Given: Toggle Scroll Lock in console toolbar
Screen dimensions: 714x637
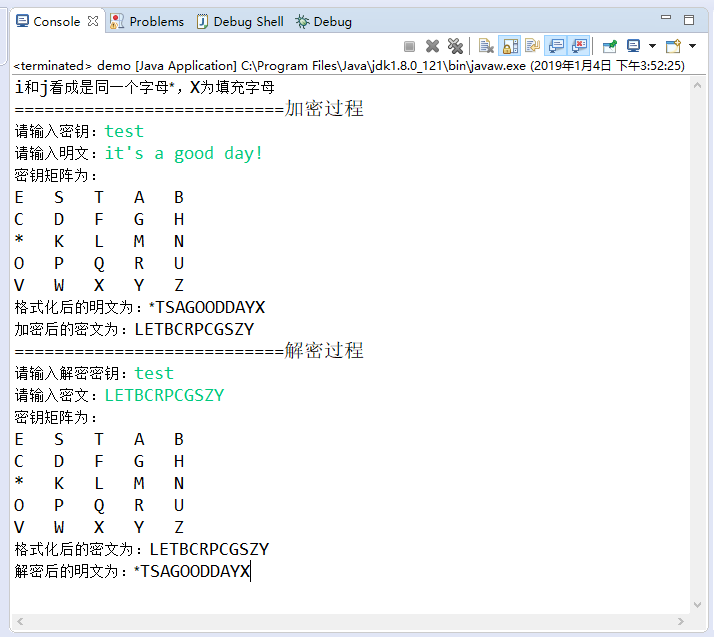Looking at the screenshot, I should point(510,46).
